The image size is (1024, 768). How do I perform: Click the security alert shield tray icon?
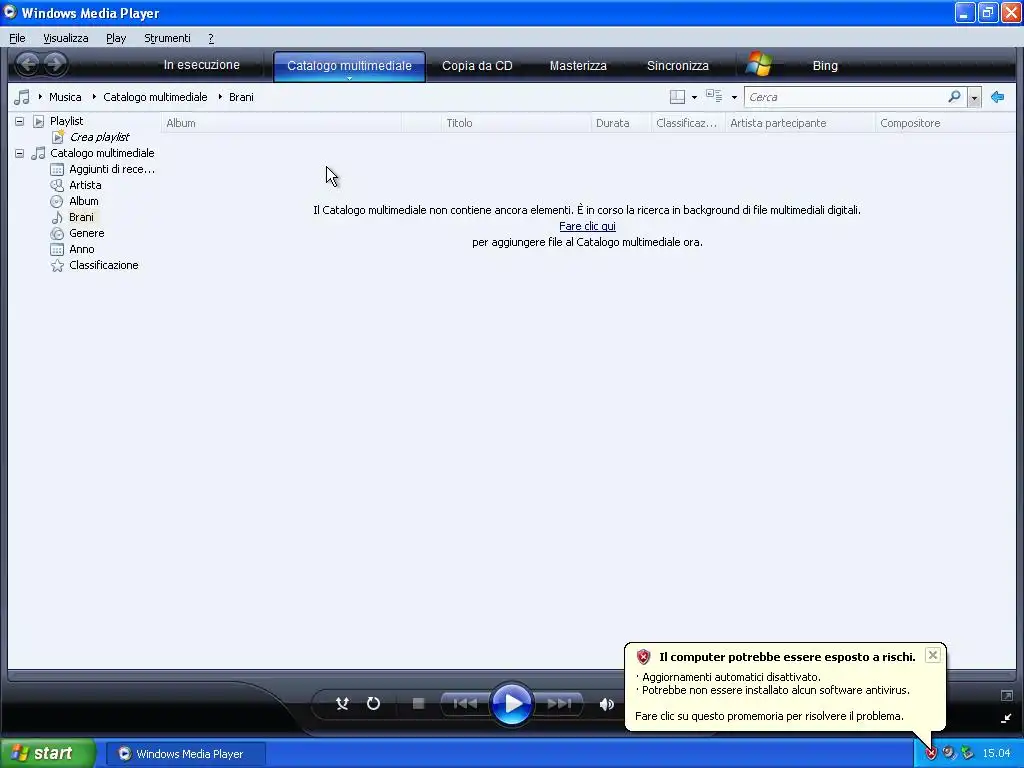click(x=931, y=754)
